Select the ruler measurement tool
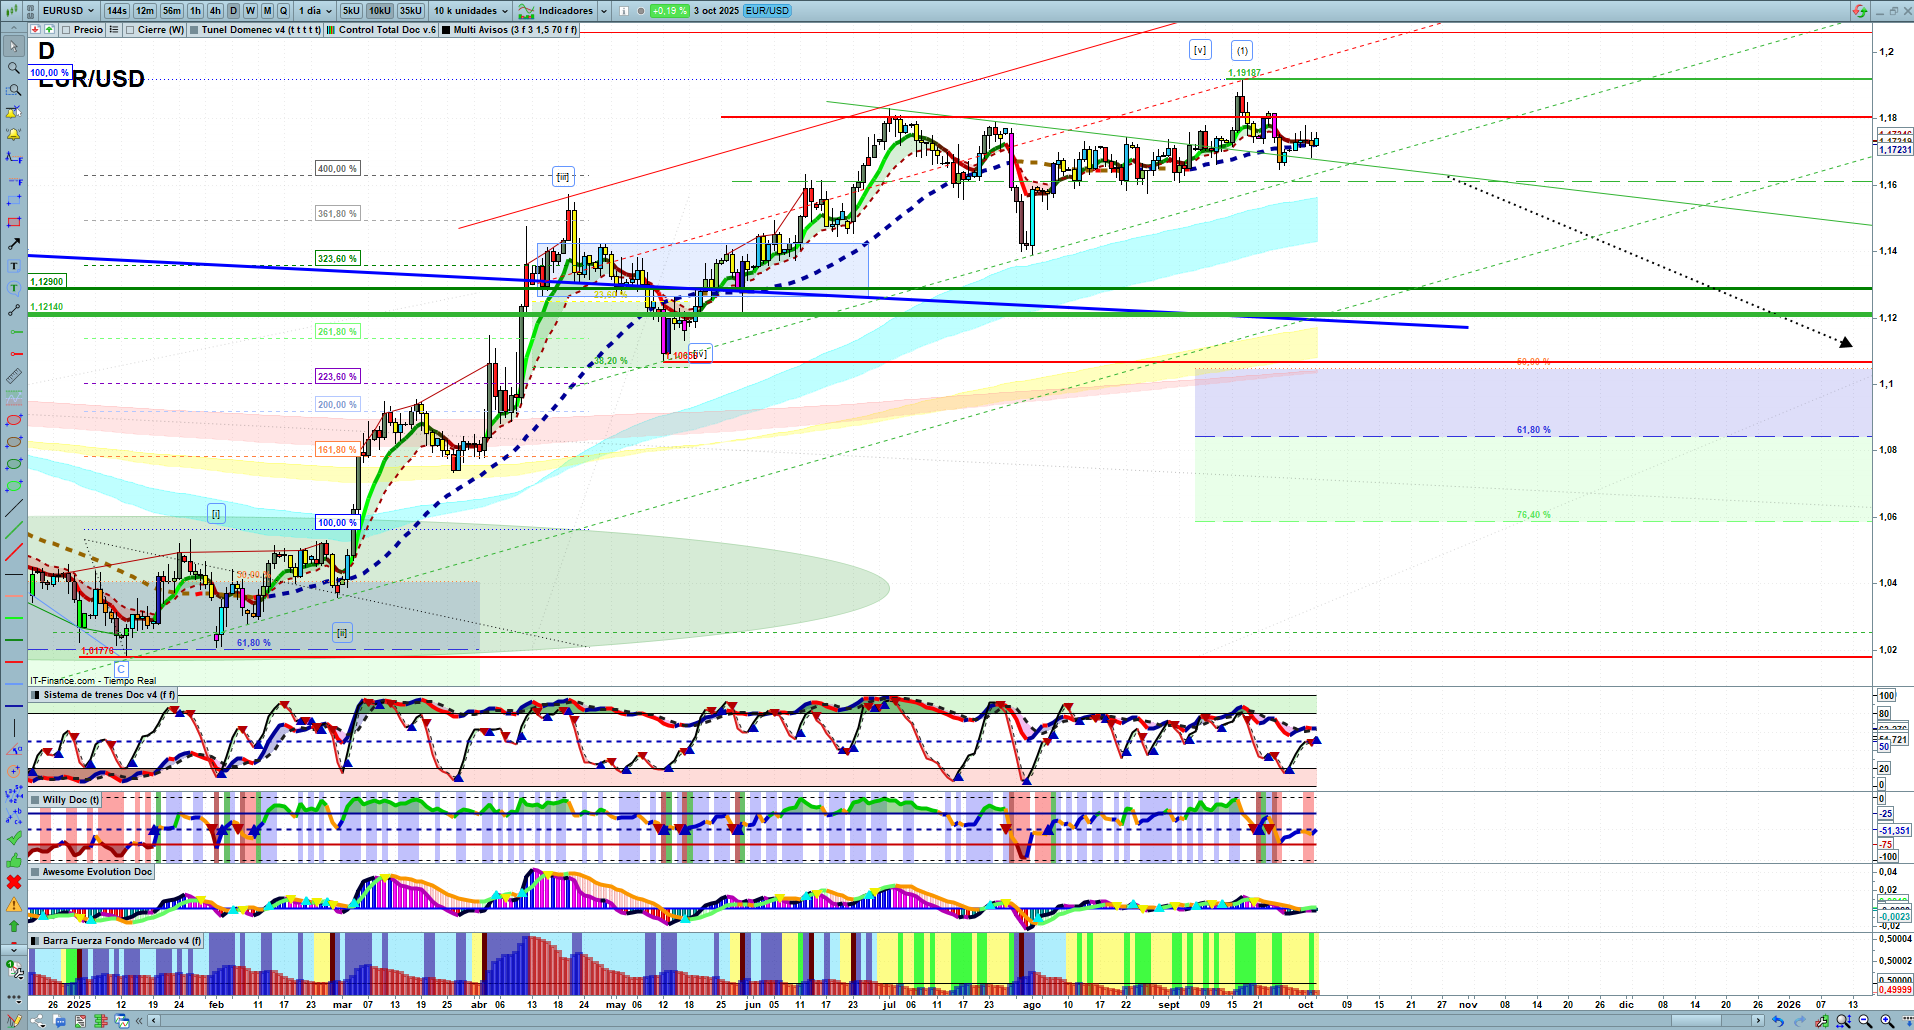 pyautogui.click(x=14, y=376)
